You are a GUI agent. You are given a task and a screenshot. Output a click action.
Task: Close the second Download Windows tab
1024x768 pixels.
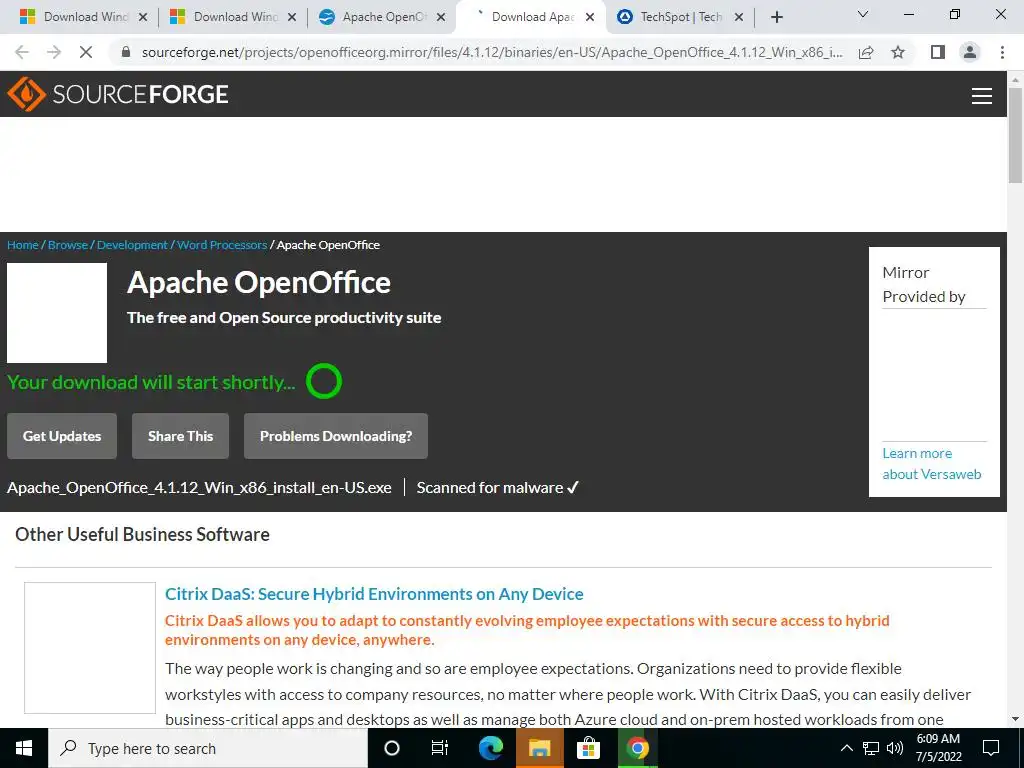[x=292, y=18]
